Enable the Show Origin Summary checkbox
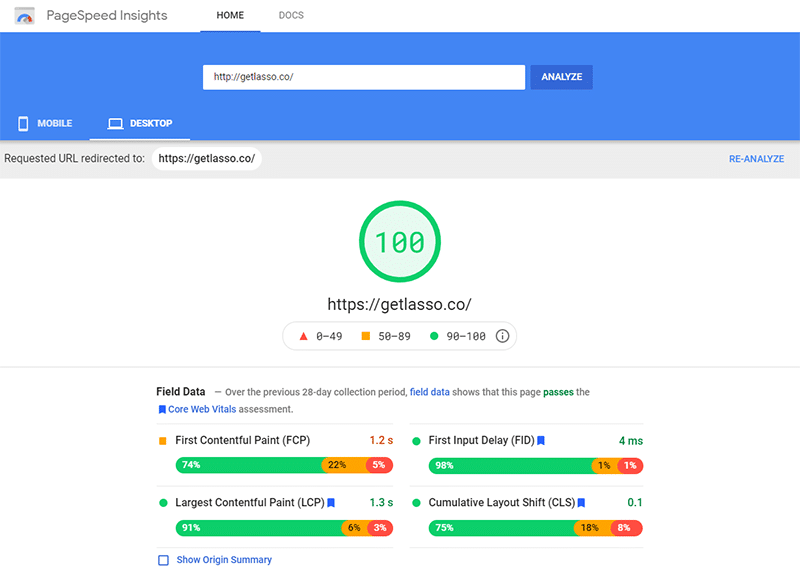Image resolution: width=800 pixels, height=587 pixels. (163, 560)
